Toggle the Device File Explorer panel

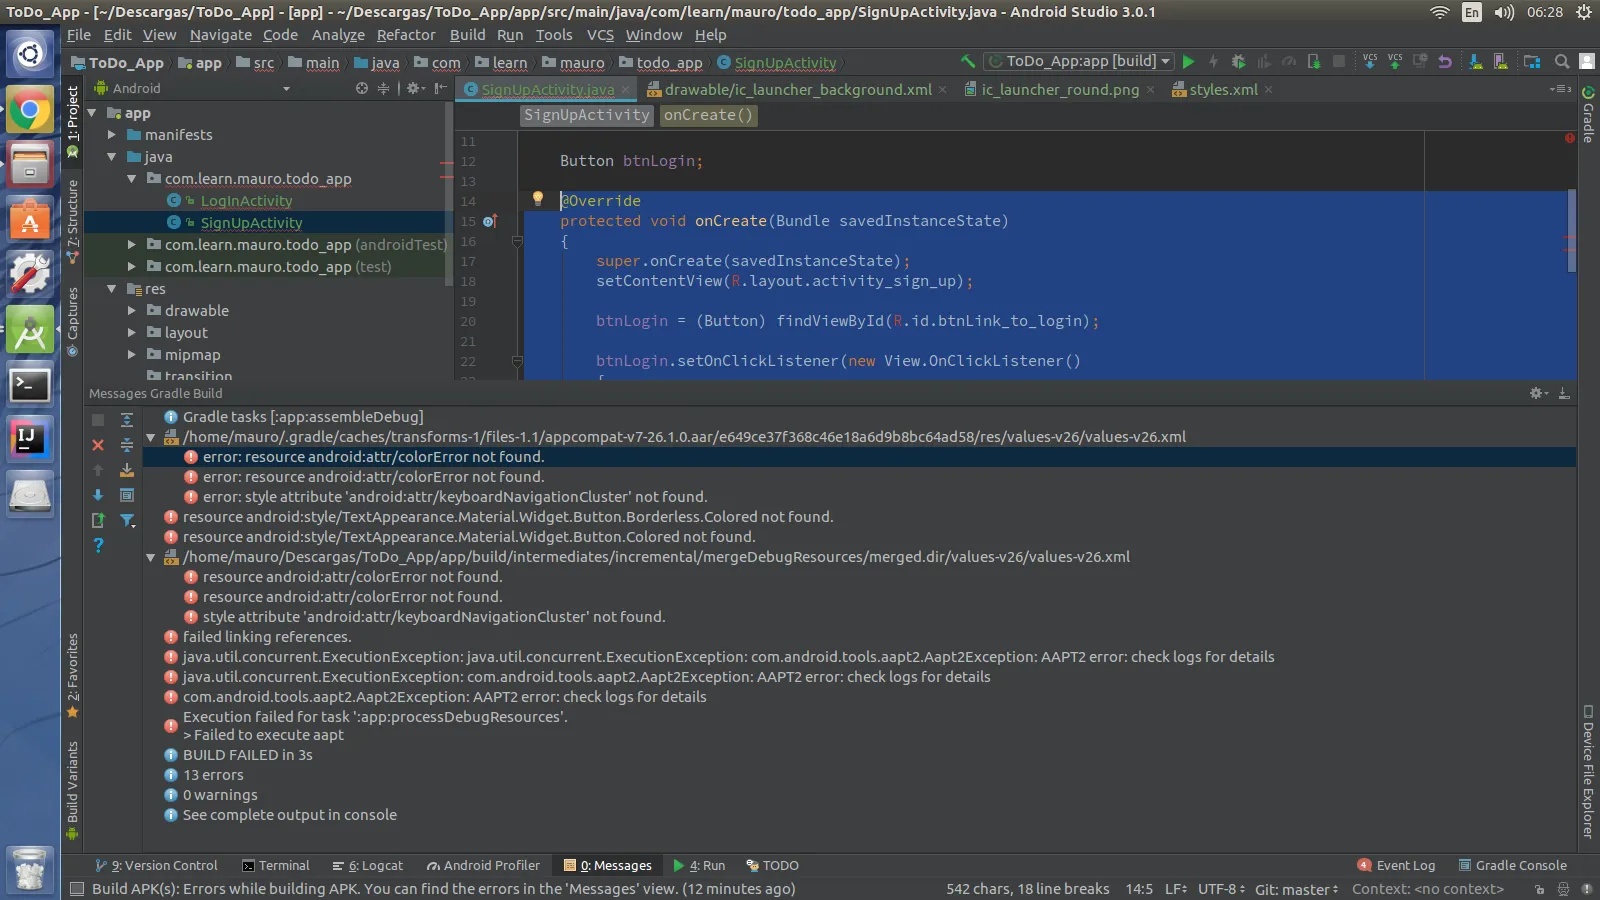pyautogui.click(x=1588, y=771)
